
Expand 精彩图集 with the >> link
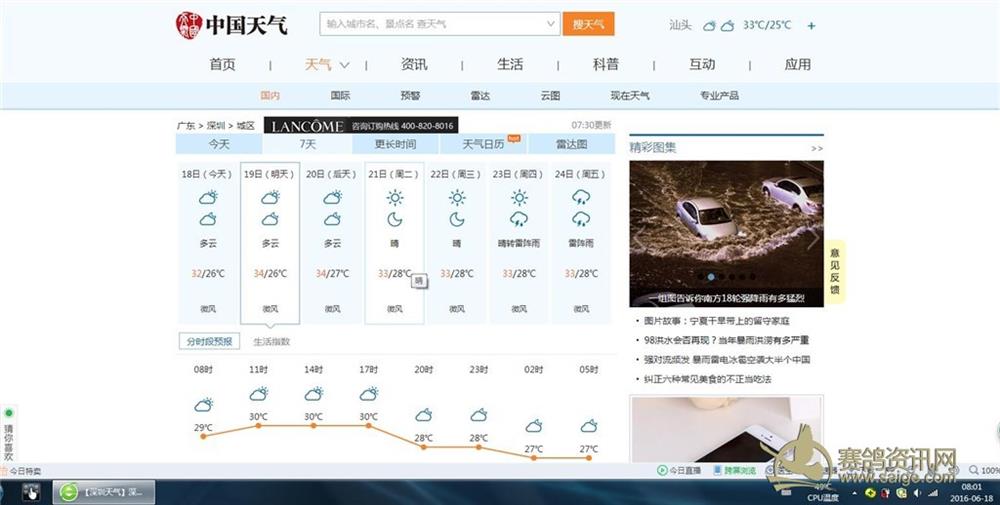tap(817, 148)
